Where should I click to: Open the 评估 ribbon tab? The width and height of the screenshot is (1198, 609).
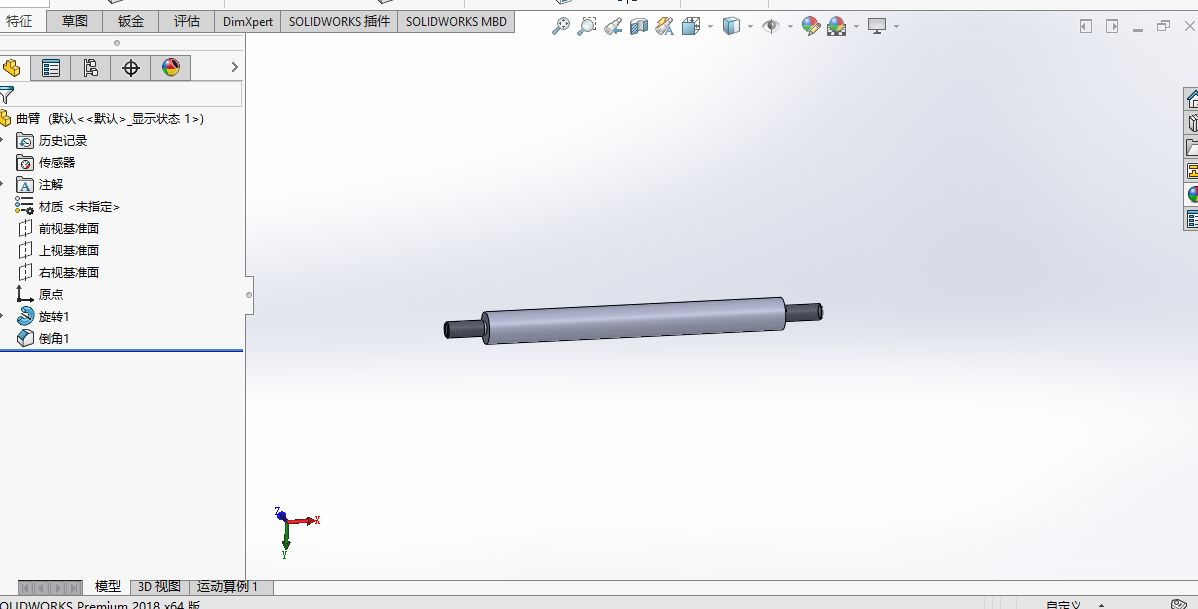tap(186, 21)
